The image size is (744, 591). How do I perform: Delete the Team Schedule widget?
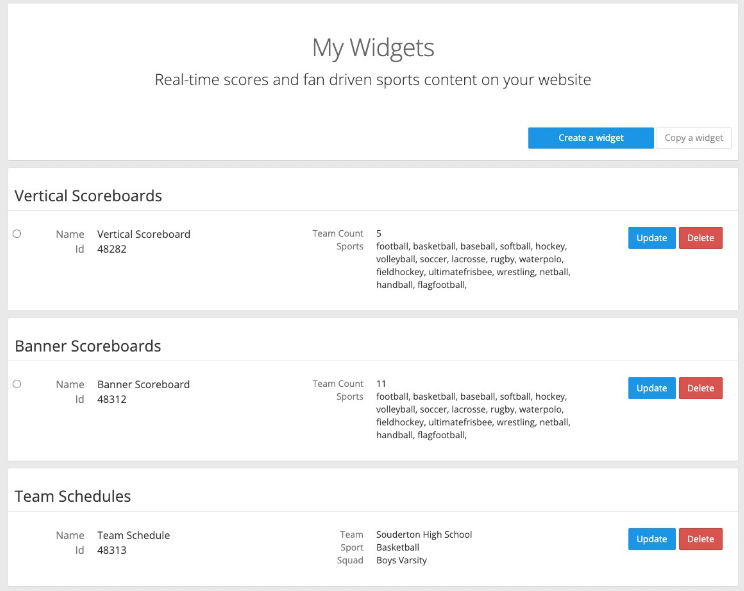tap(700, 539)
